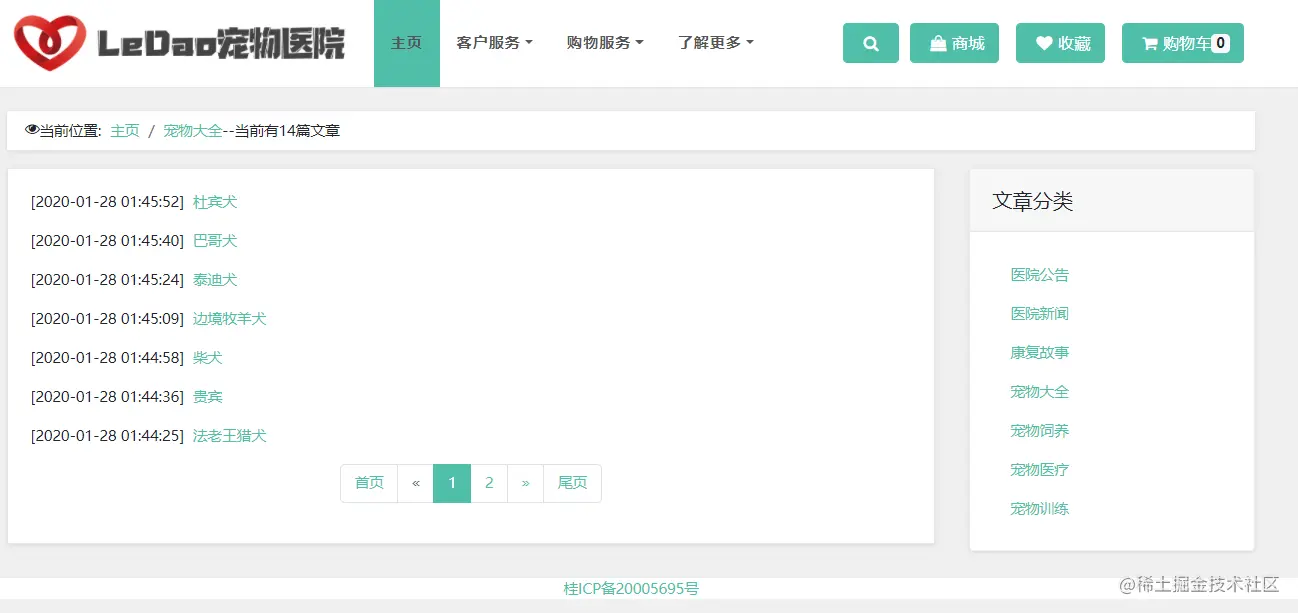1298x613 pixels.
Task: Open the 宠物医疗 category
Action: tap(1040, 470)
